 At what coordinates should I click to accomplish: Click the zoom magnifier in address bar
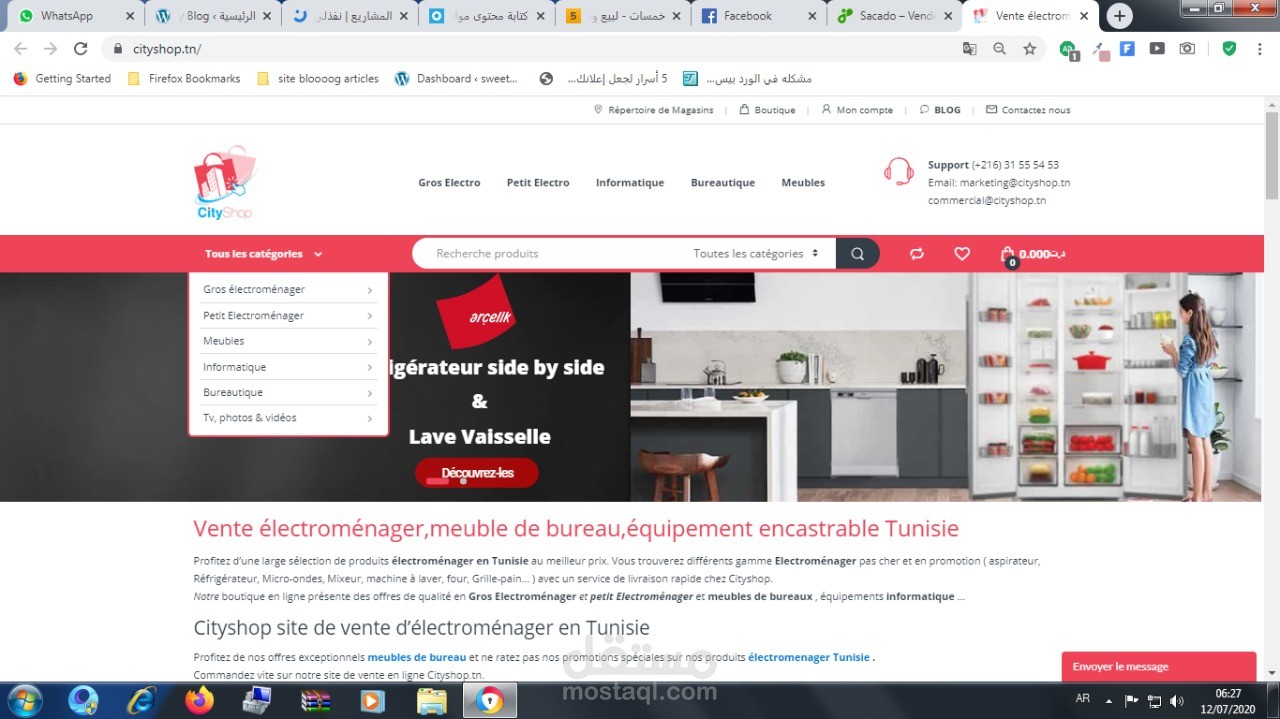click(x=999, y=48)
